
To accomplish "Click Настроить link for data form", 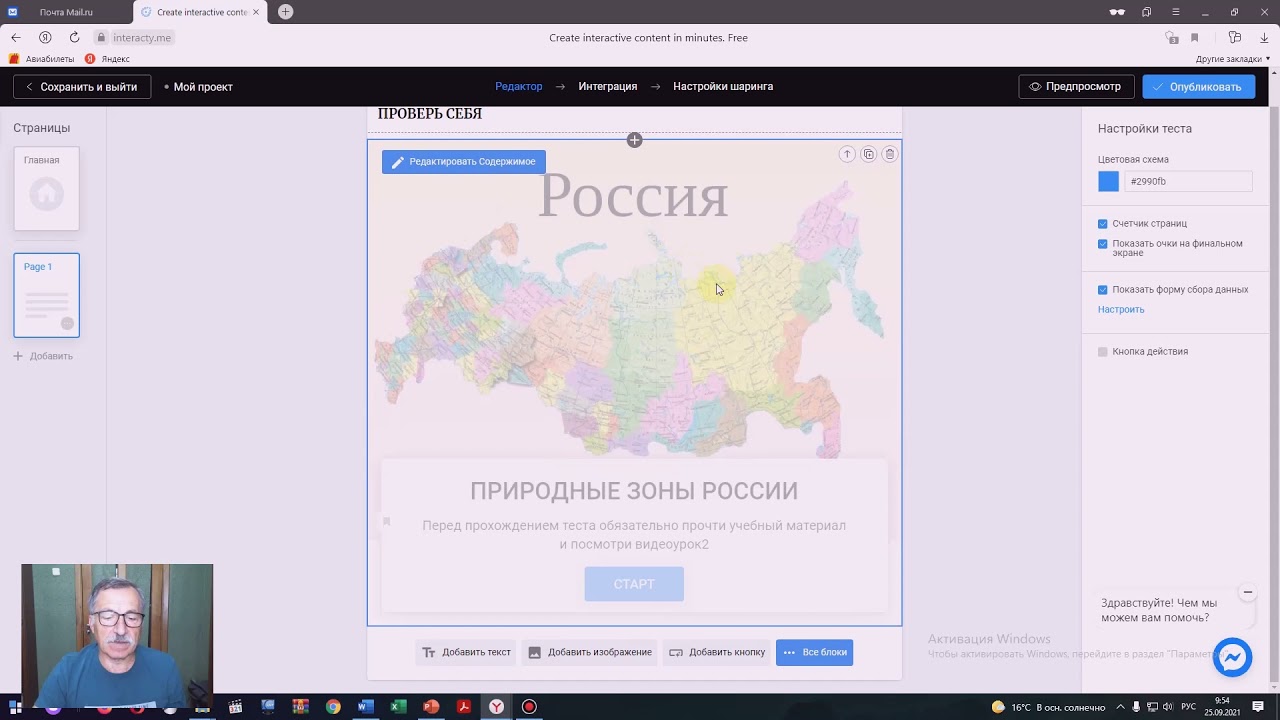I will (x=1121, y=310).
